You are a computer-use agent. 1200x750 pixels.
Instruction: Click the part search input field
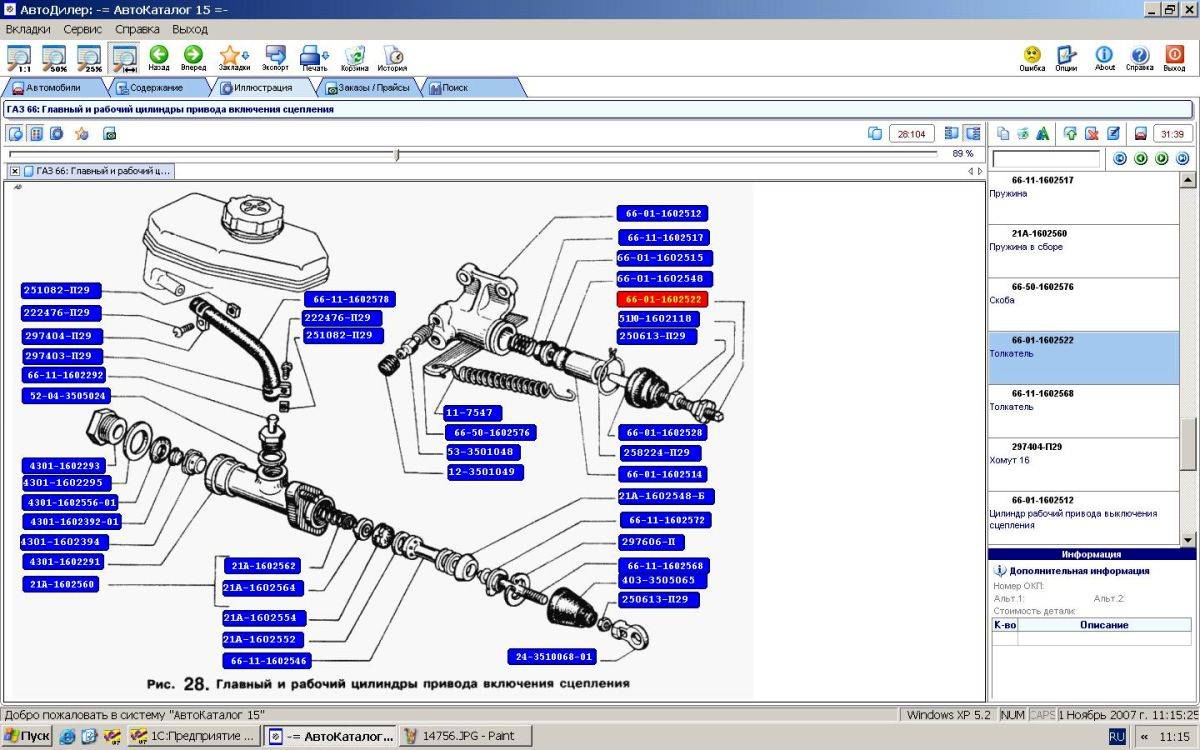point(1046,159)
